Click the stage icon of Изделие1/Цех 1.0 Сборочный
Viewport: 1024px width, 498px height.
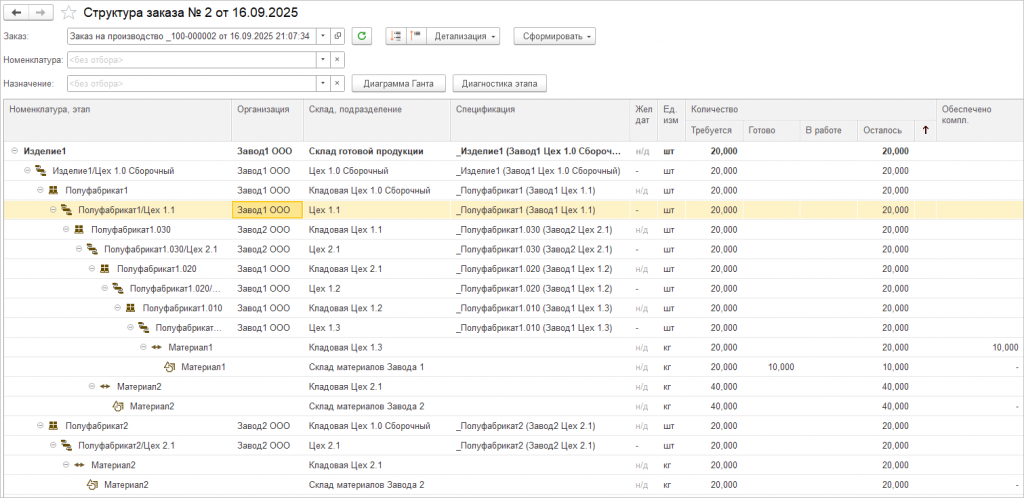[x=40, y=171]
